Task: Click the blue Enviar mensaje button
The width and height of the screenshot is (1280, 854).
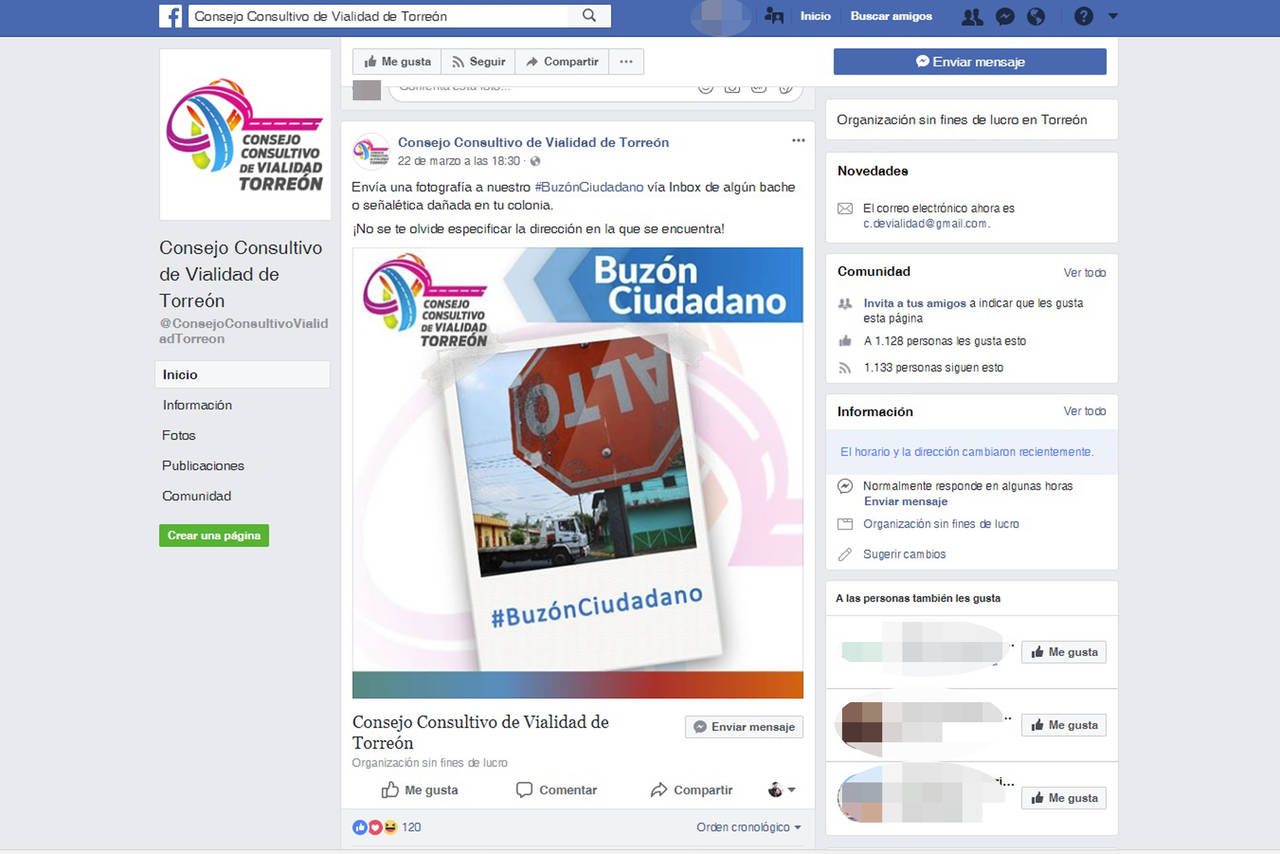Action: coord(969,62)
